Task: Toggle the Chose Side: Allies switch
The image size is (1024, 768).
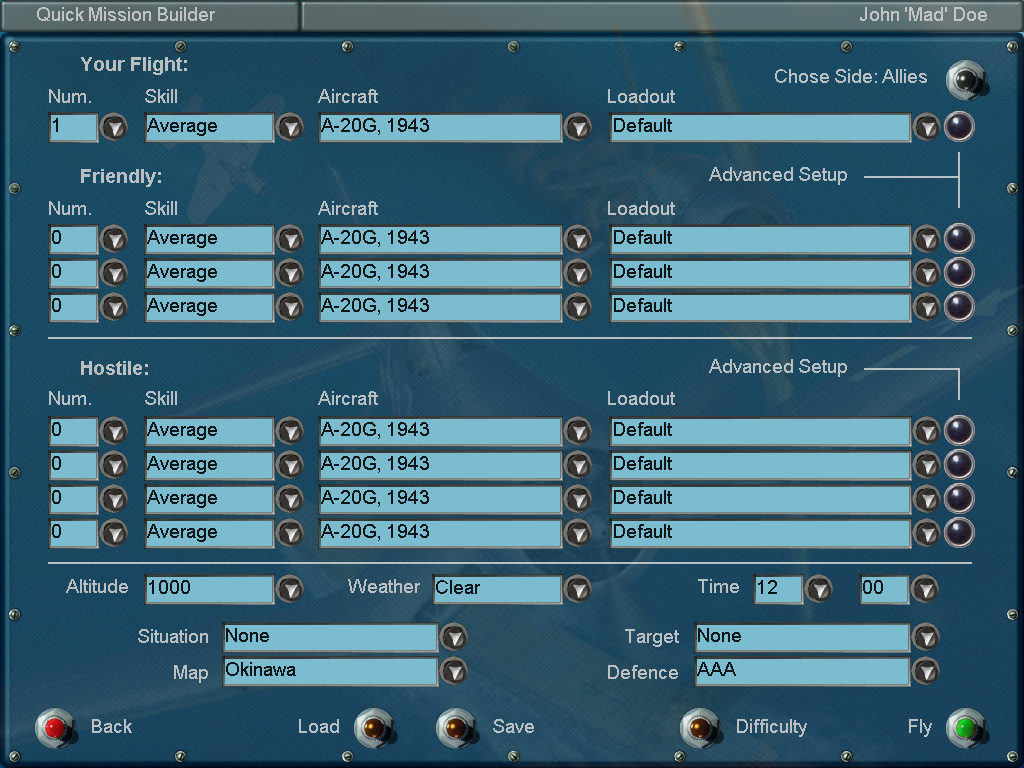Action: coord(966,80)
